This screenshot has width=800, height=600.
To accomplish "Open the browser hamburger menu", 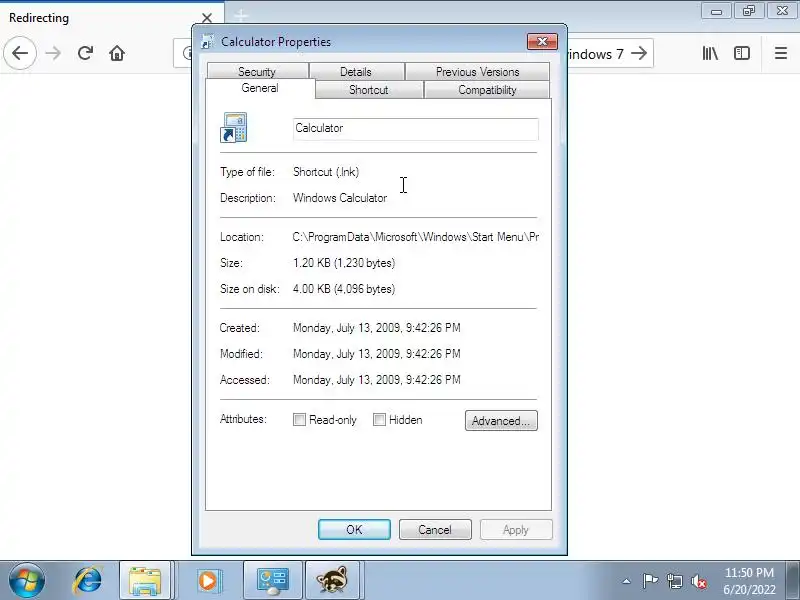I will pyautogui.click(x=781, y=53).
